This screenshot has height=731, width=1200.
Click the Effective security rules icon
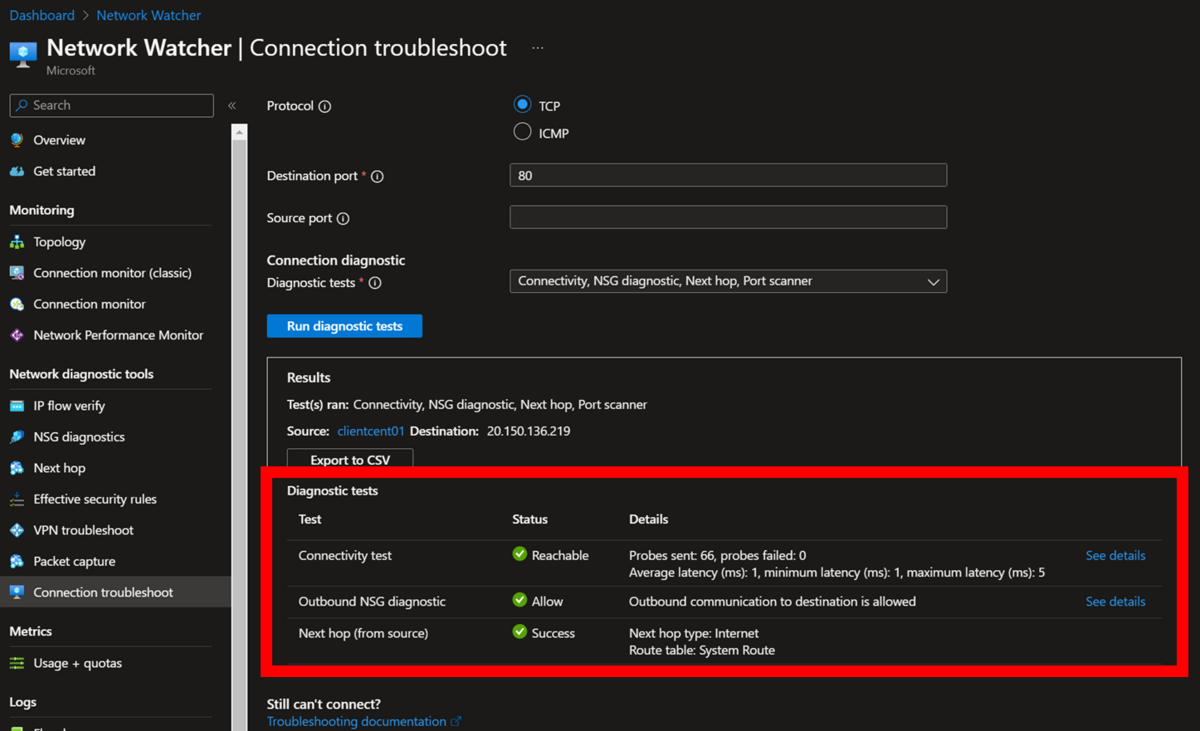[x=17, y=499]
